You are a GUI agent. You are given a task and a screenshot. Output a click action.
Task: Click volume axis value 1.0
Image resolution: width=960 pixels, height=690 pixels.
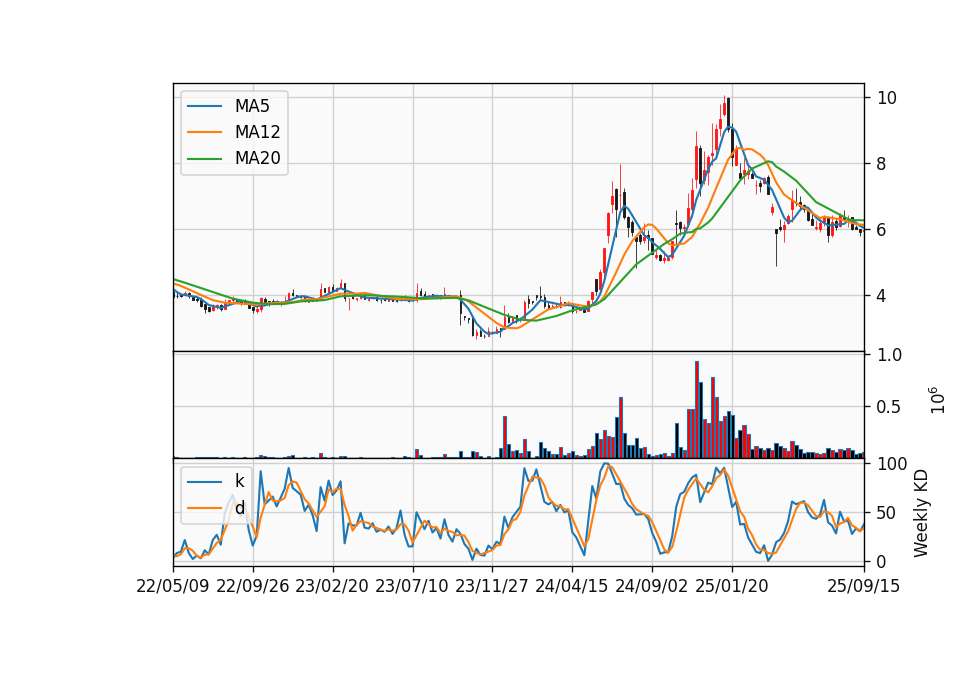pyautogui.click(x=889, y=354)
